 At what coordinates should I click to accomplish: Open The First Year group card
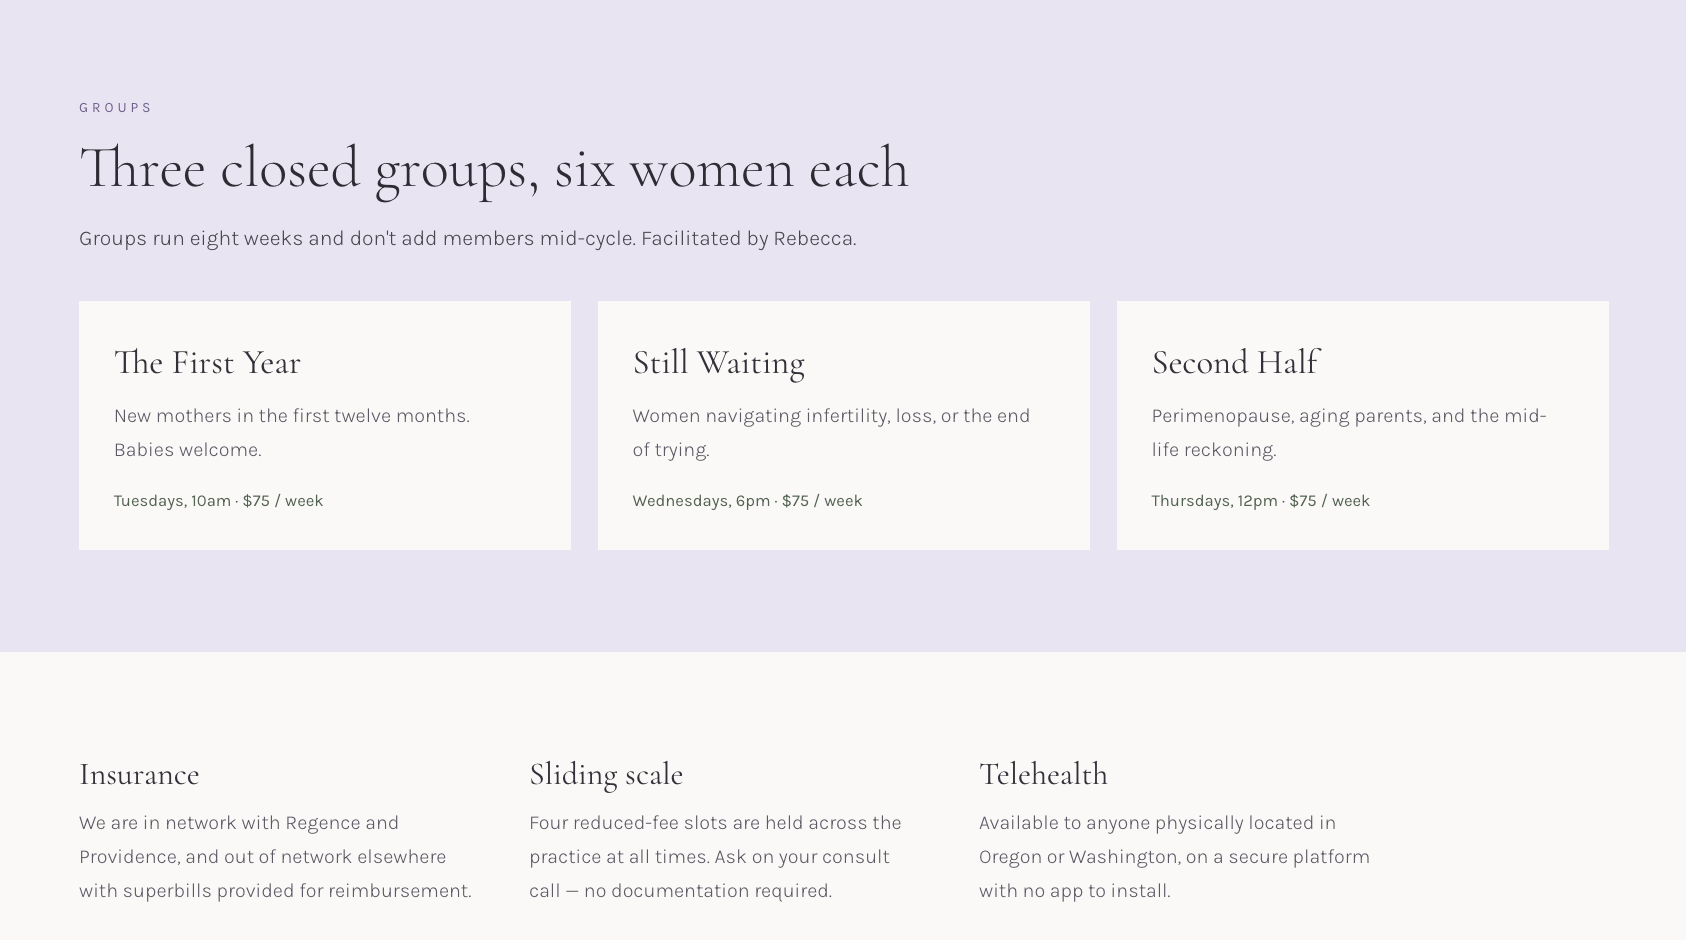tap(325, 425)
